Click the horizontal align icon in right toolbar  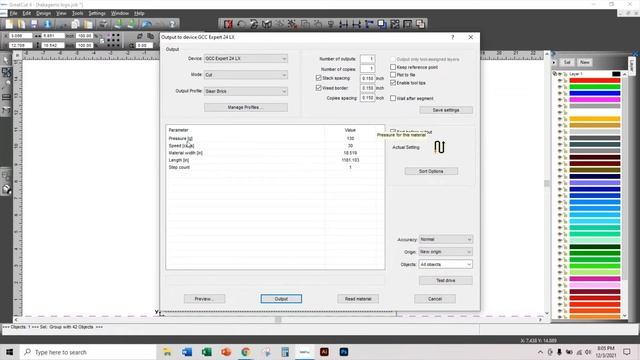pyautogui.click(x=344, y=24)
